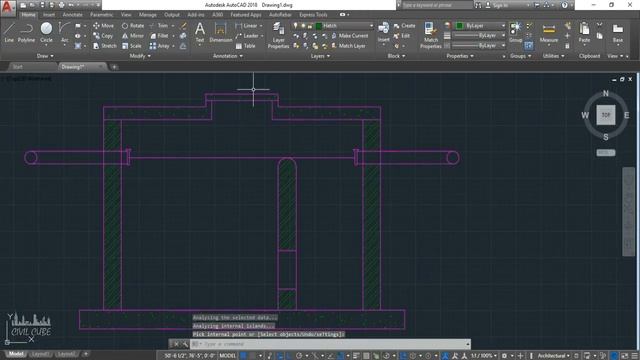Click the Copy tool in Modify

pos(103,36)
